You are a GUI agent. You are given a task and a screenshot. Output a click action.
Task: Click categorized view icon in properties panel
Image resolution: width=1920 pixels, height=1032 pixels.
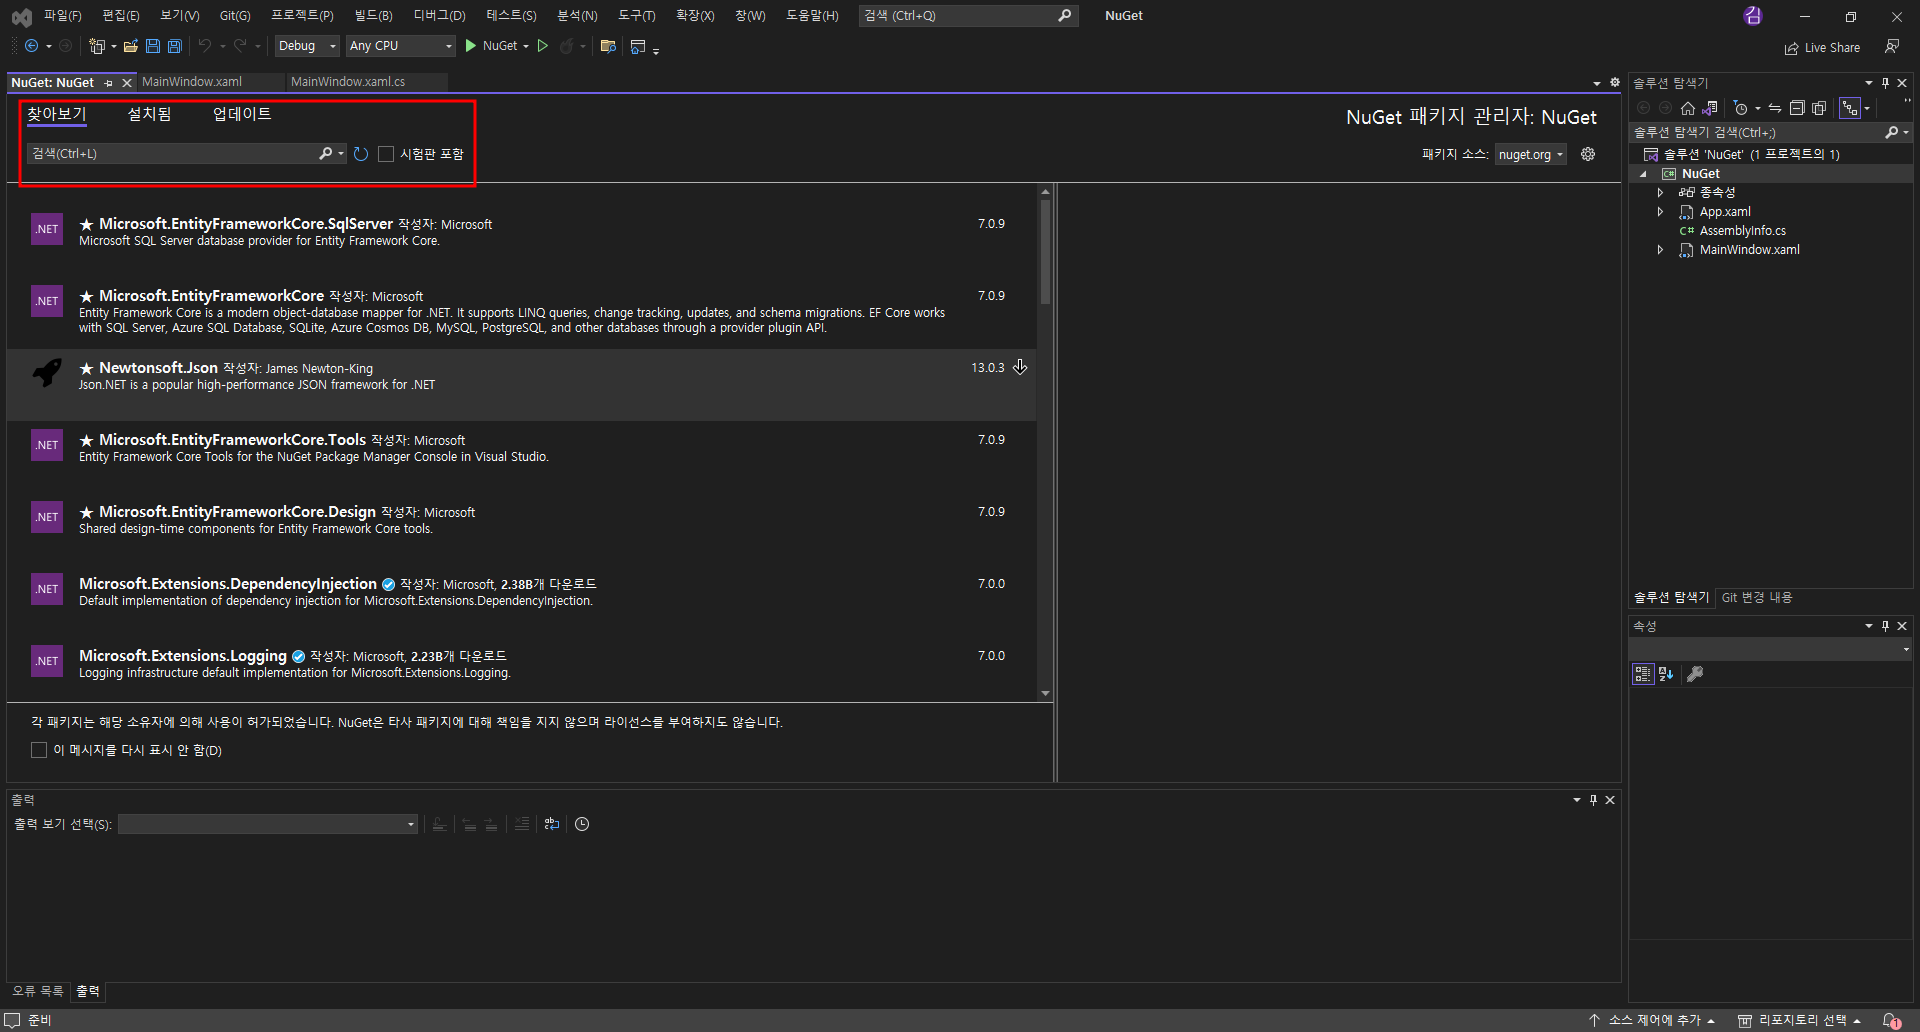(1643, 674)
